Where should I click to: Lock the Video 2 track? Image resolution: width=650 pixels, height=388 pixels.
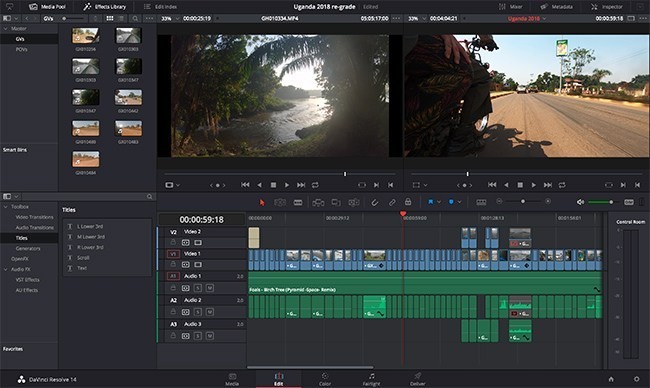pos(173,242)
